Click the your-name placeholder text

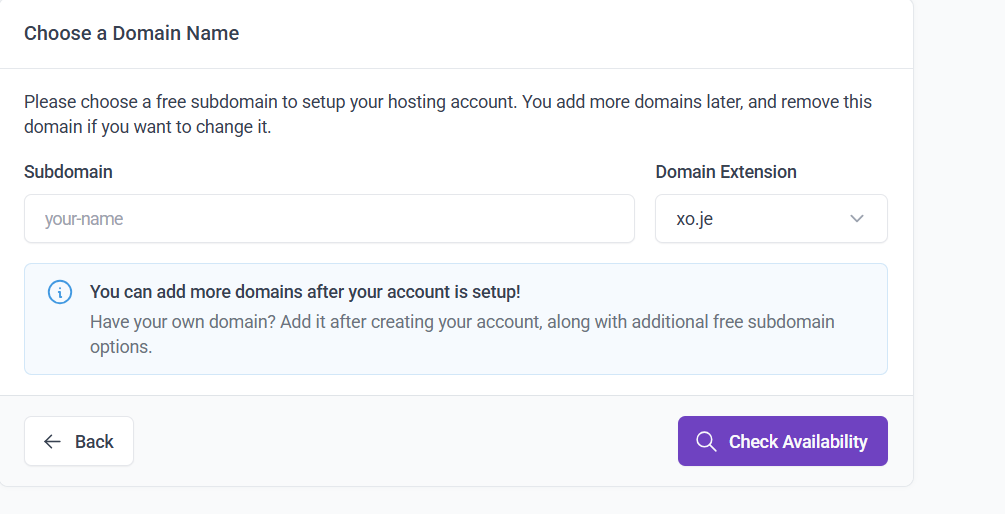(x=84, y=219)
